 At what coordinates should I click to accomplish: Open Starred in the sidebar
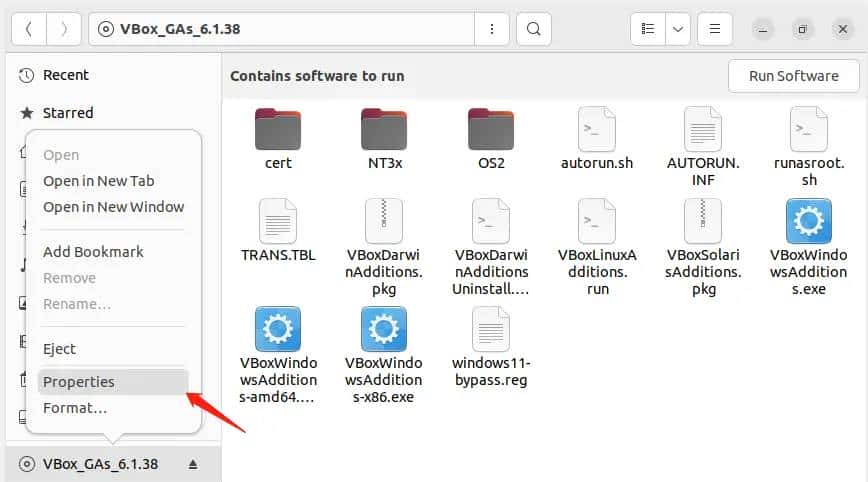pos(67,113)
